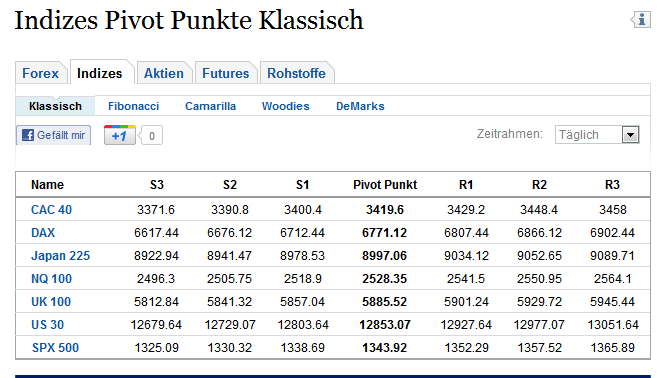Open the CAC 40 index link
Screen dimensions: 660x378
[51, 210]
